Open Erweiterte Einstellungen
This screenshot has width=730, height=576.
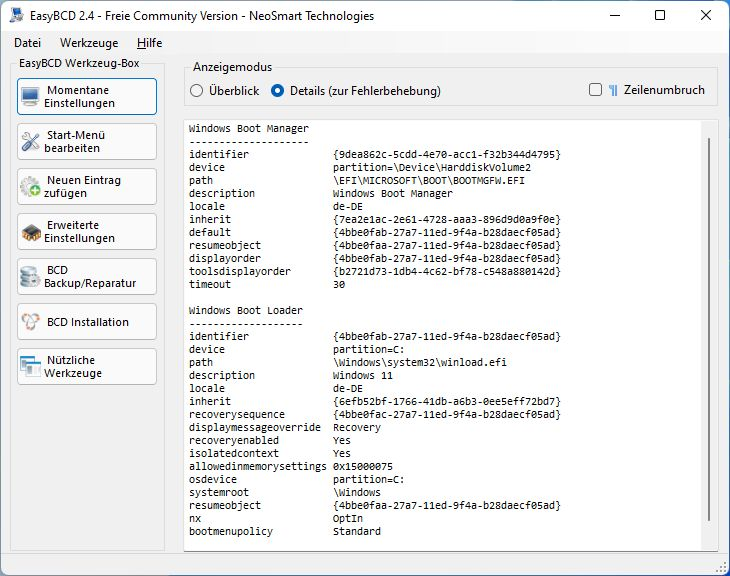tap(87, 231)
